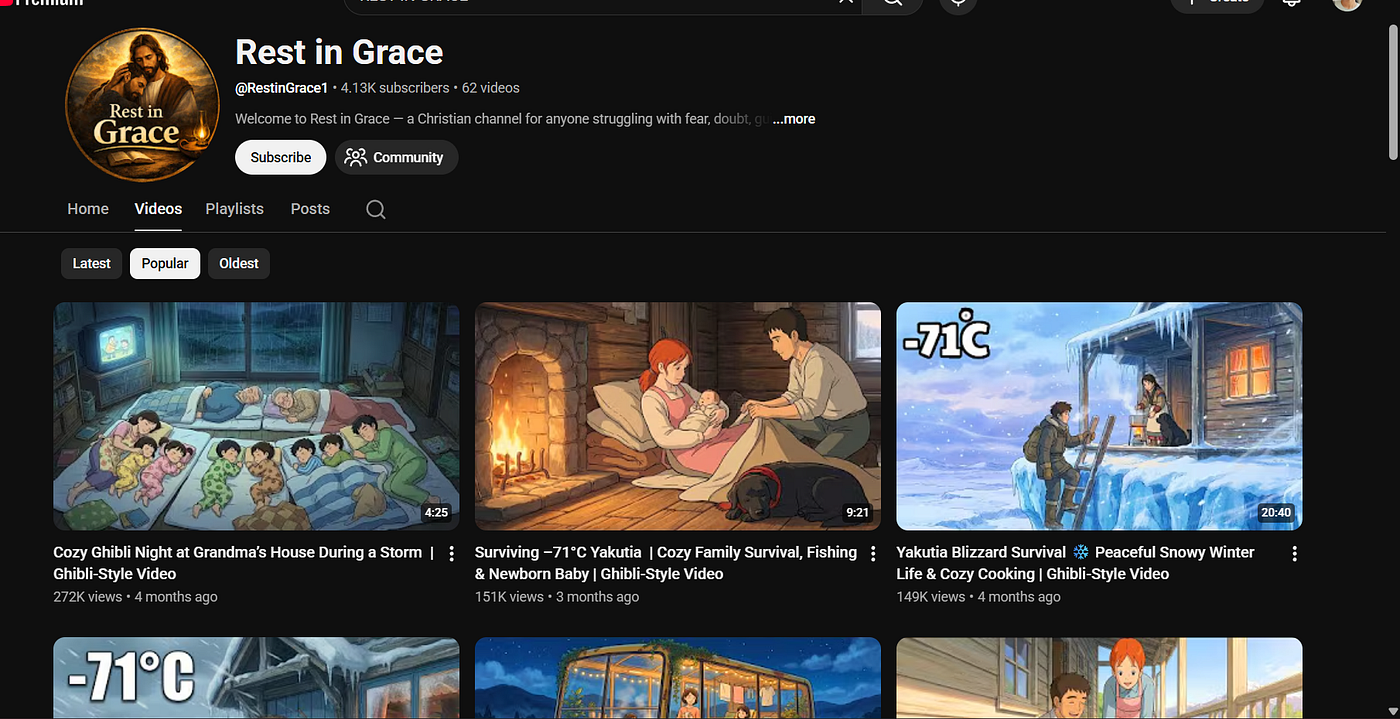The width and height of the screenshot is (1400, 719).
Task: Open the channel search magnifier icon
Action: pyautogui.click(x=375, y=209)
